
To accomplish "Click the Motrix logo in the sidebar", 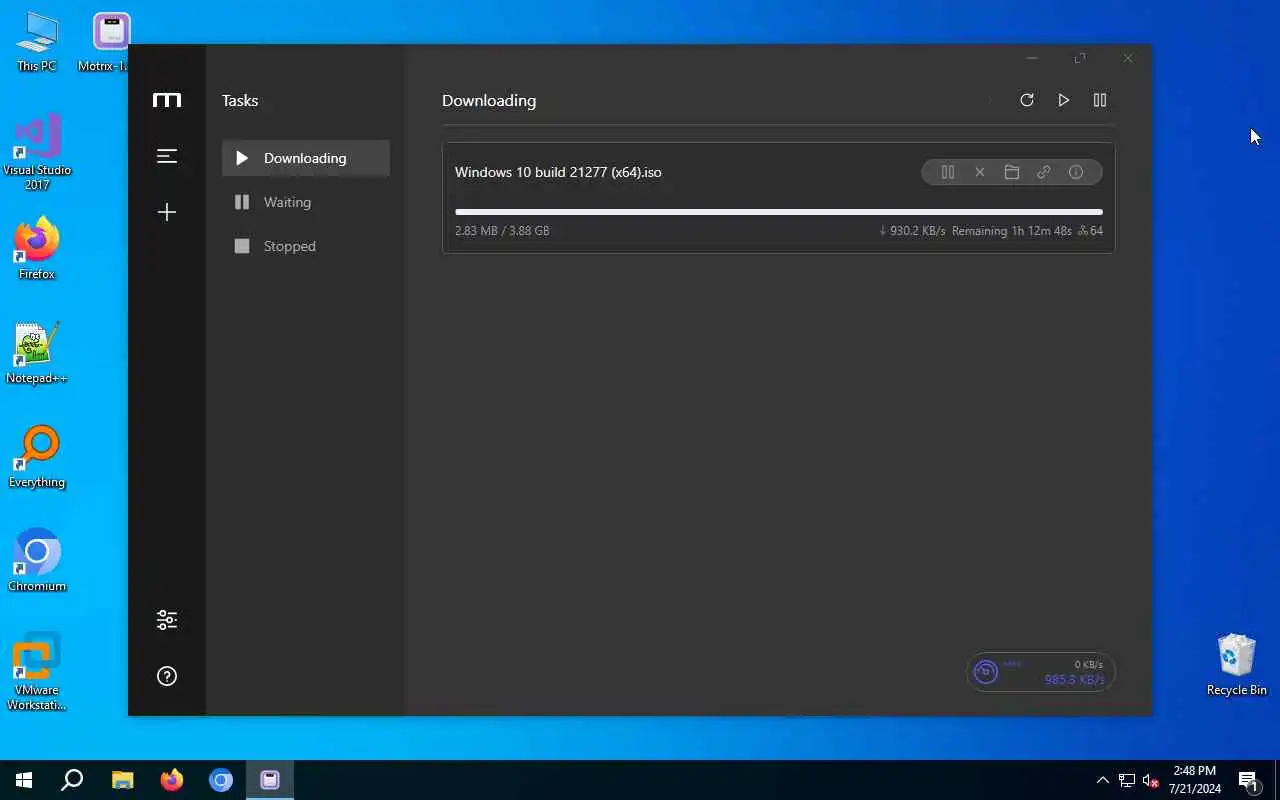I will pos(167,100).
